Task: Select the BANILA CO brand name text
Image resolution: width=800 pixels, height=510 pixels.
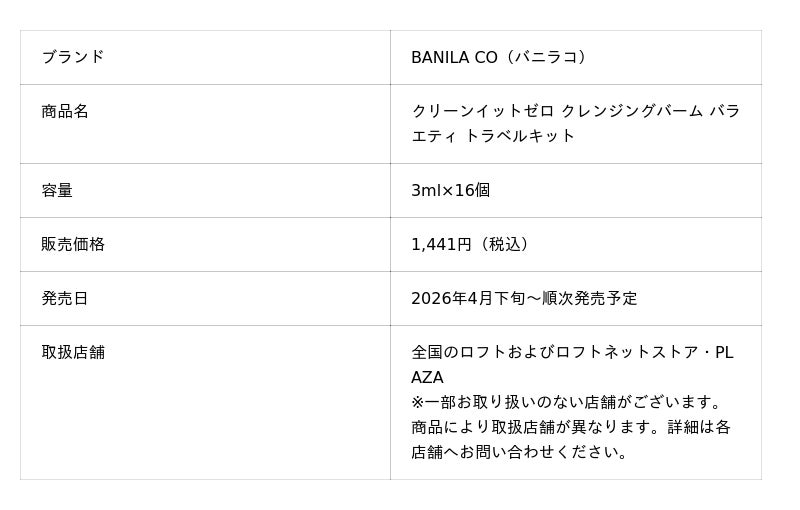Action: 454,58
